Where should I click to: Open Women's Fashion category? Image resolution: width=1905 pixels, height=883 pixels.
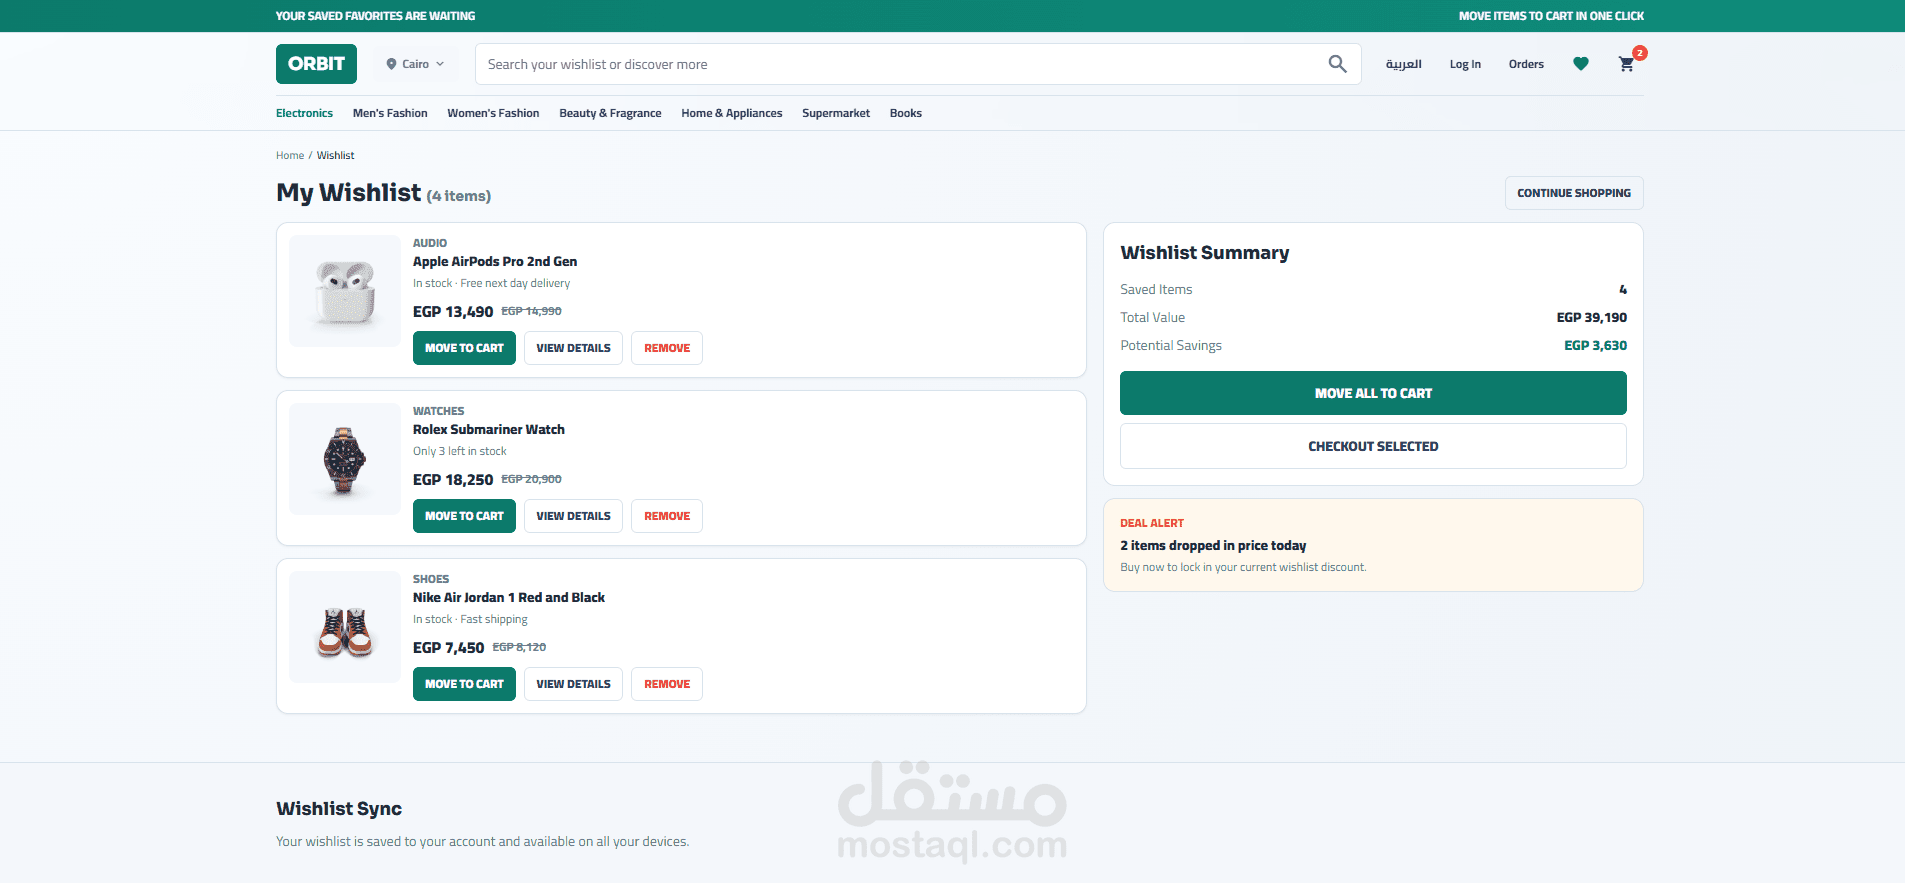[493, 113]
